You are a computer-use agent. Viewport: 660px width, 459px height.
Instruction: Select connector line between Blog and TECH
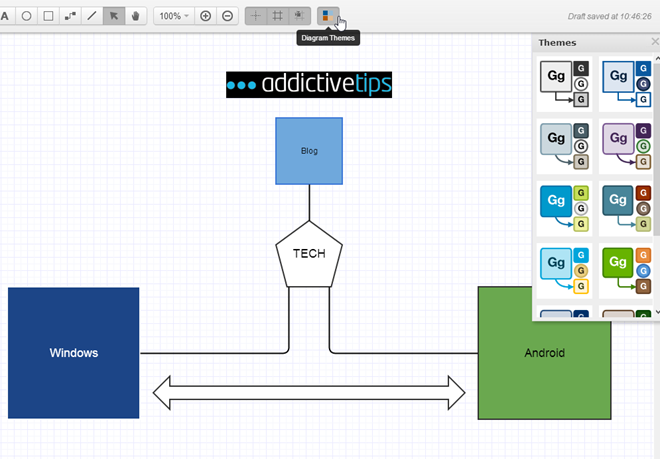309,203
